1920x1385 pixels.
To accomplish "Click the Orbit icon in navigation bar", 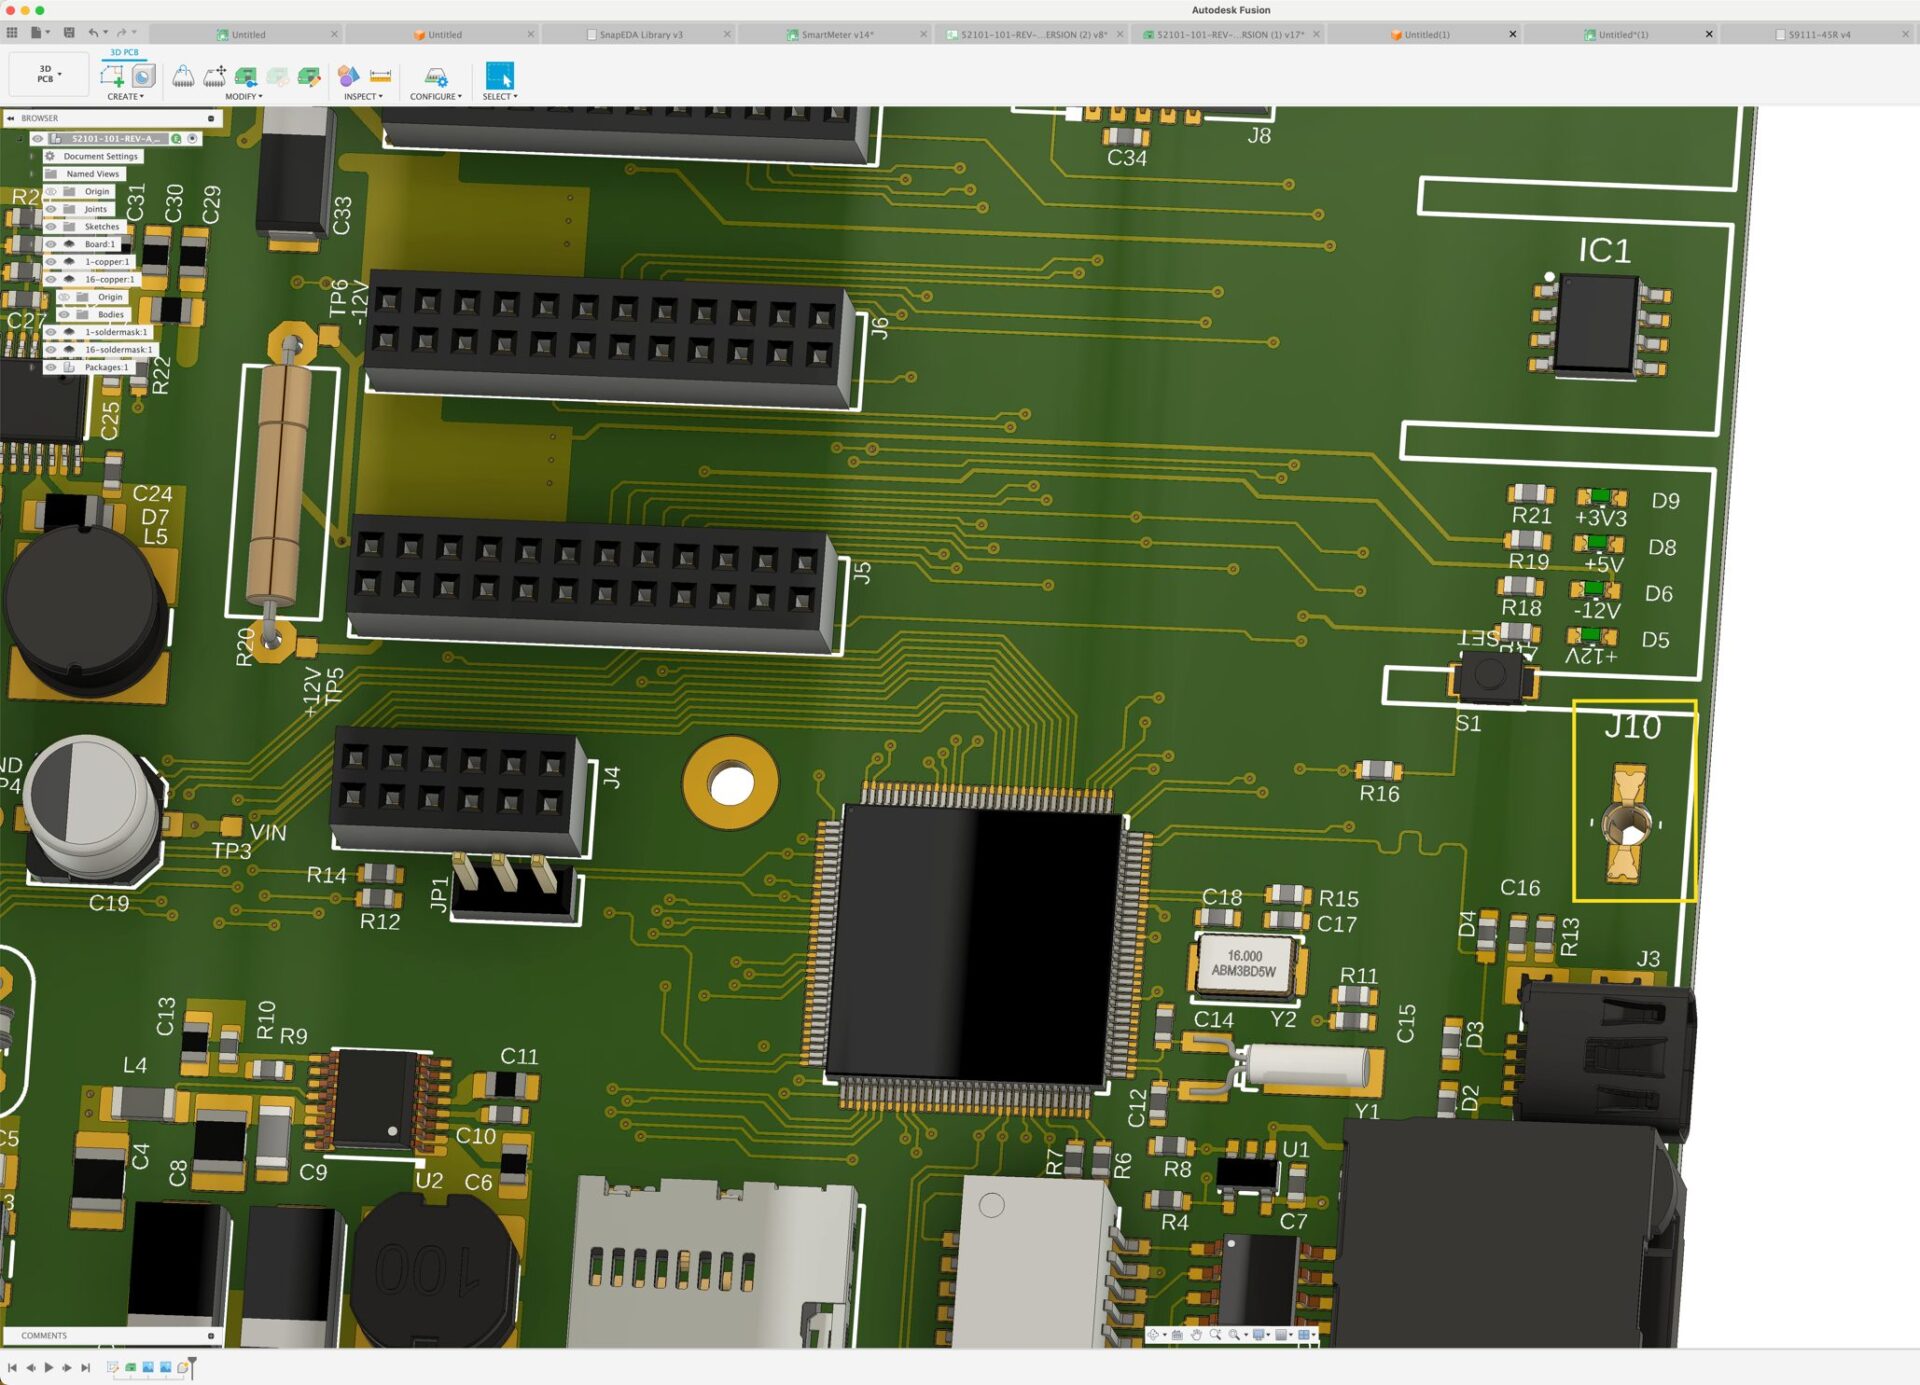I will coord(1153,1335).
